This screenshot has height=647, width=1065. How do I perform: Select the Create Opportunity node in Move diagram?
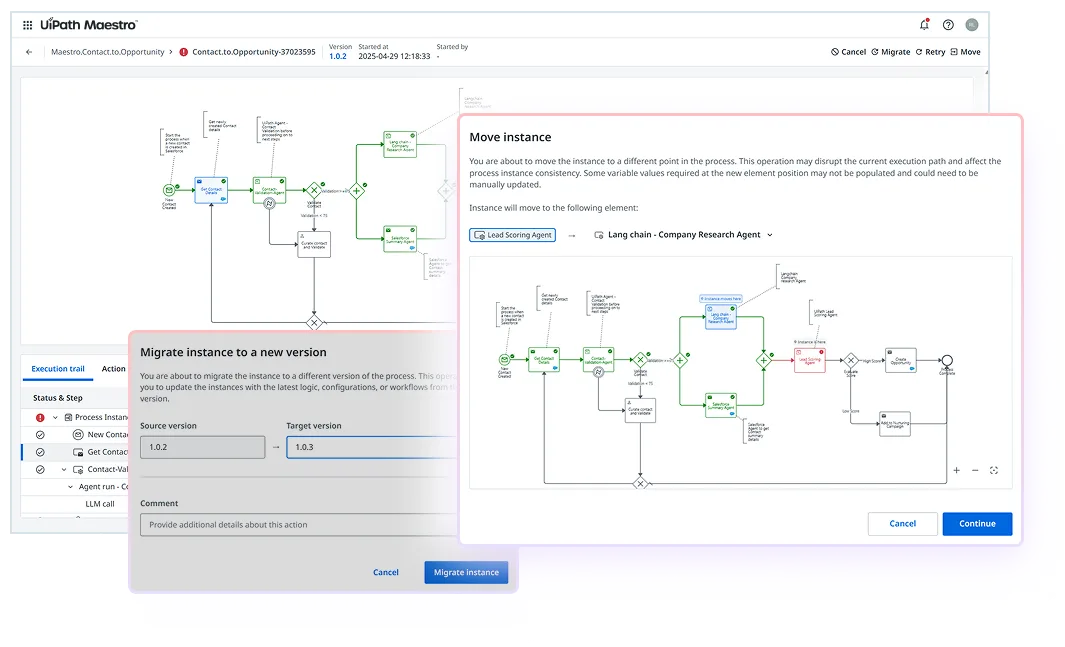click(901, 361)
